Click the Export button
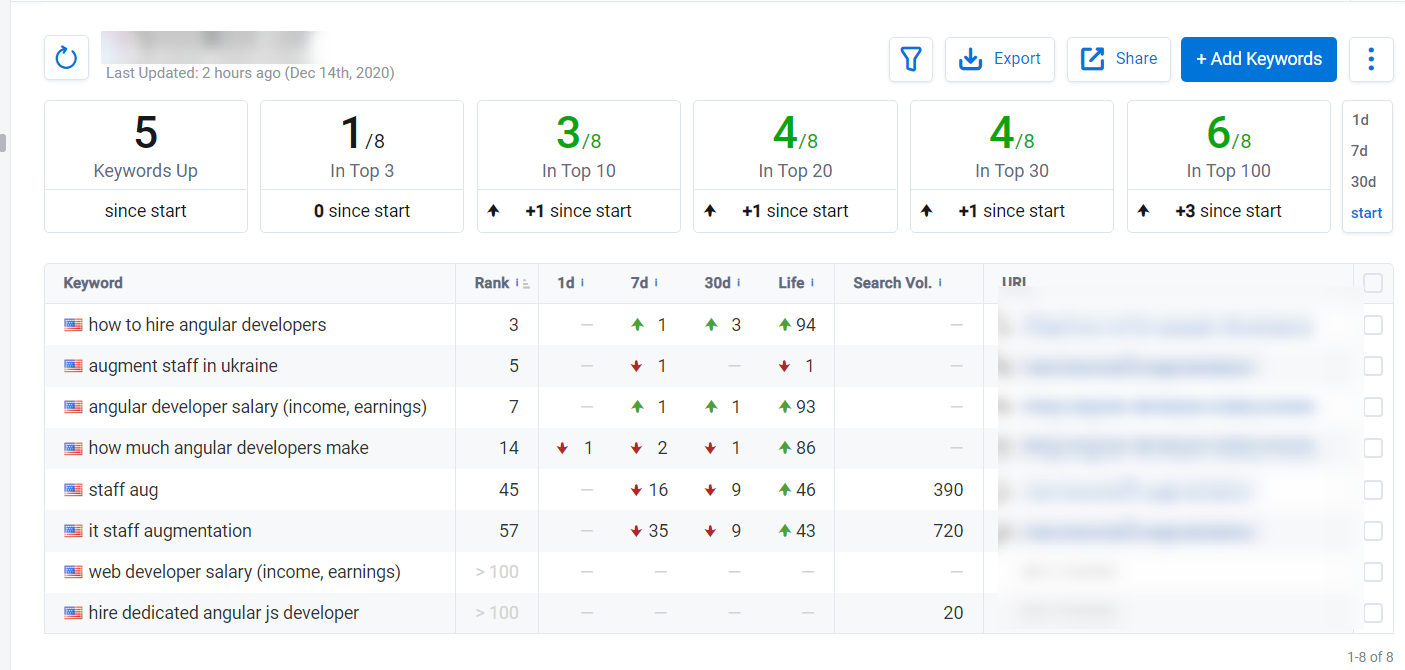 (1000, 59)
